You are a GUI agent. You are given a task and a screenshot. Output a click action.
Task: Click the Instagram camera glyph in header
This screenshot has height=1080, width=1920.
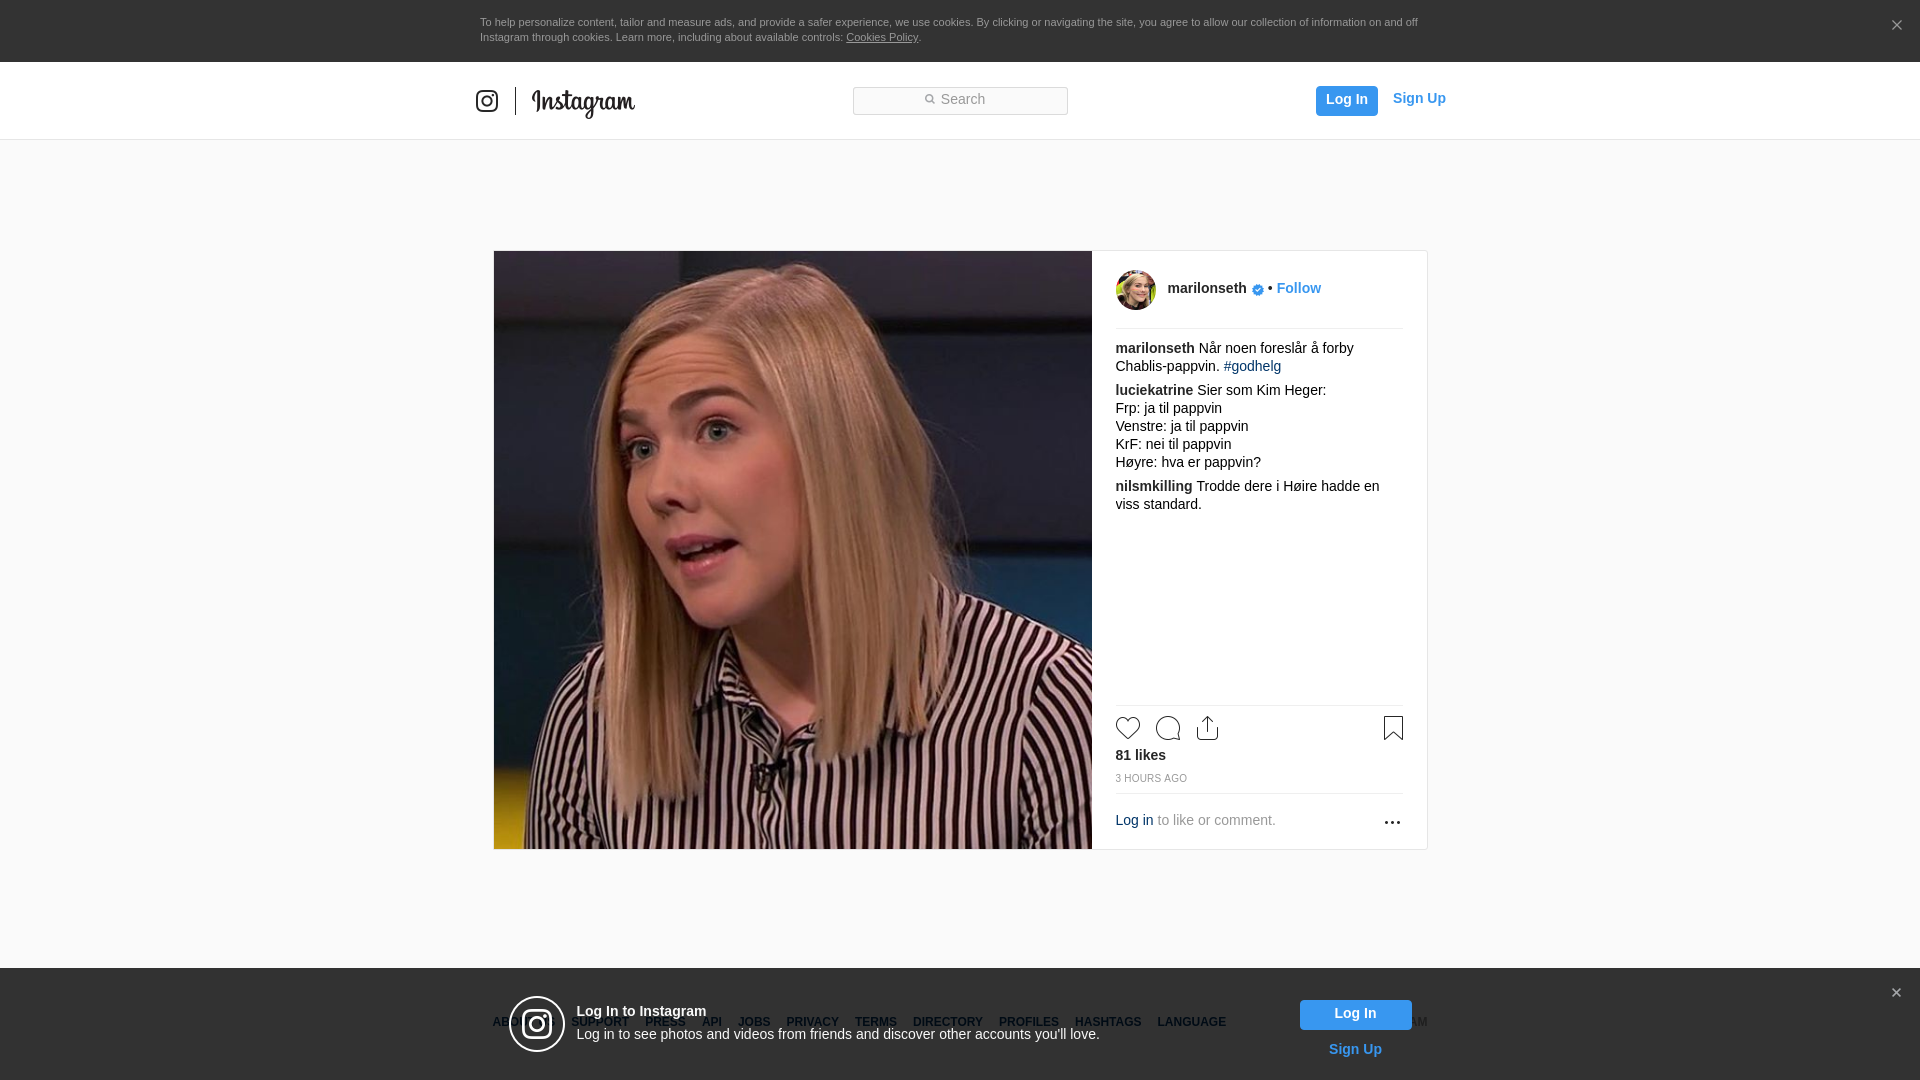[x=487, y=101]
